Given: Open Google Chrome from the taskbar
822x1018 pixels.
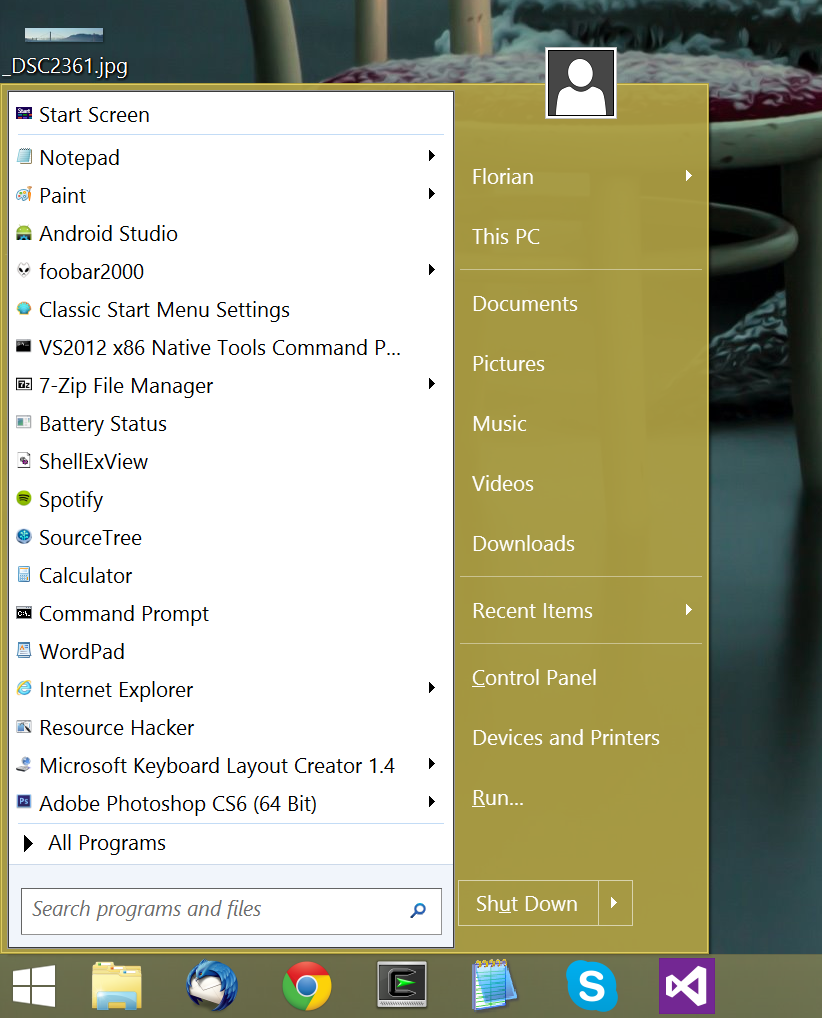Looking at the screenshot, I should (x=307, y=986).
